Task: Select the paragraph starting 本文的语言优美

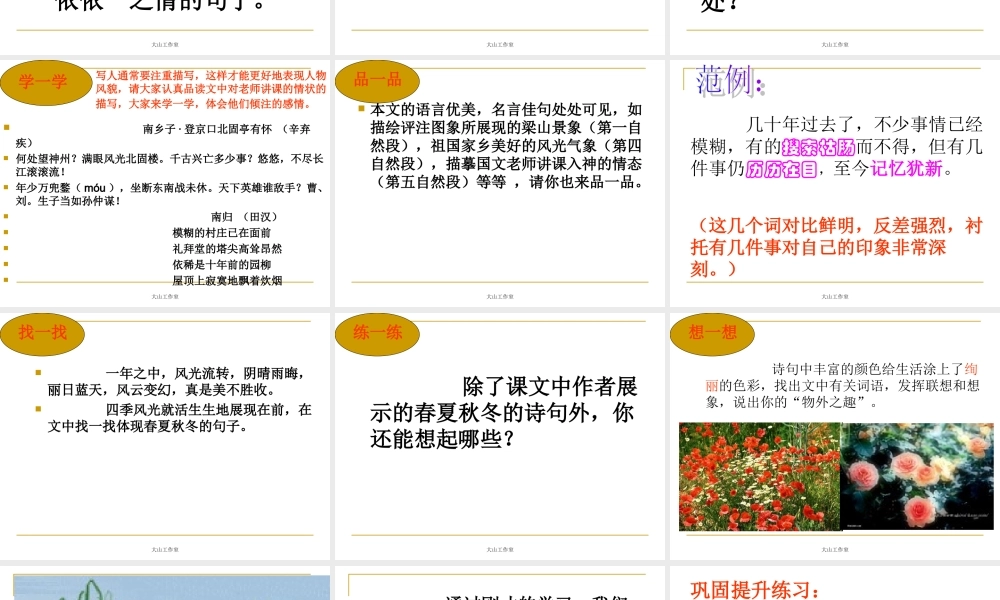Action: point(506,145)
